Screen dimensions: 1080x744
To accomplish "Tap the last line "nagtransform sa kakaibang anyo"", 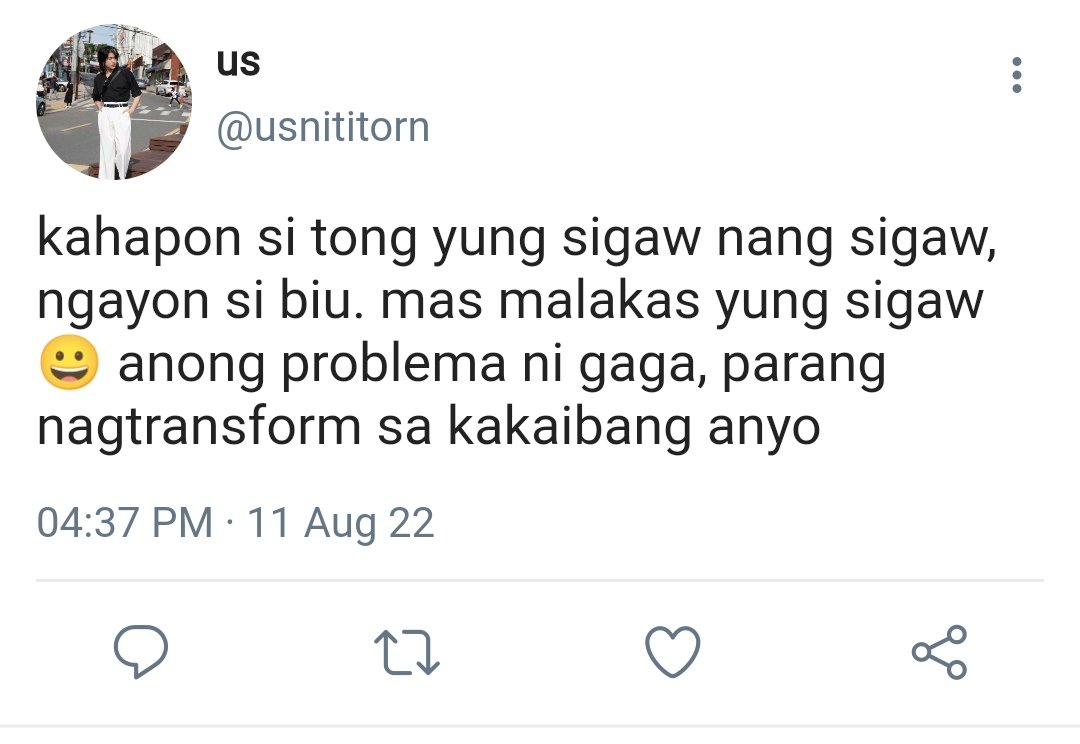I will click(428, 428).
